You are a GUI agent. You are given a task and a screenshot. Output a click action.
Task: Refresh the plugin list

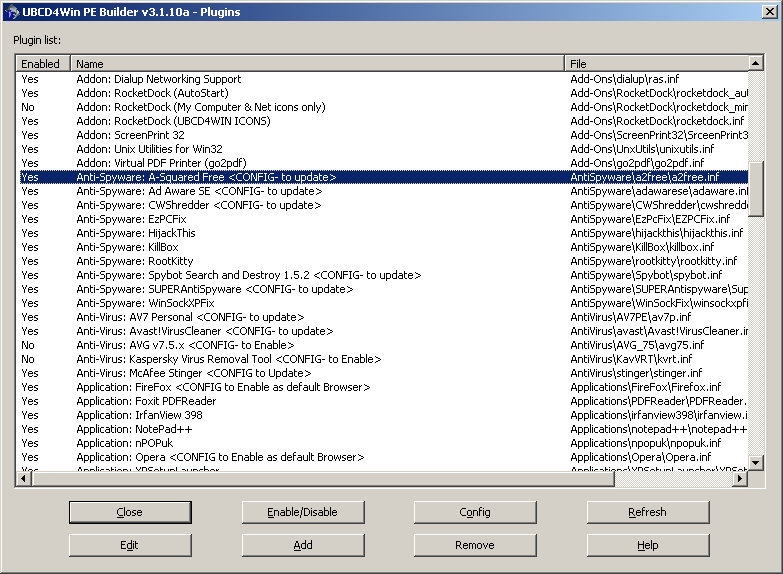click(648, 512)
